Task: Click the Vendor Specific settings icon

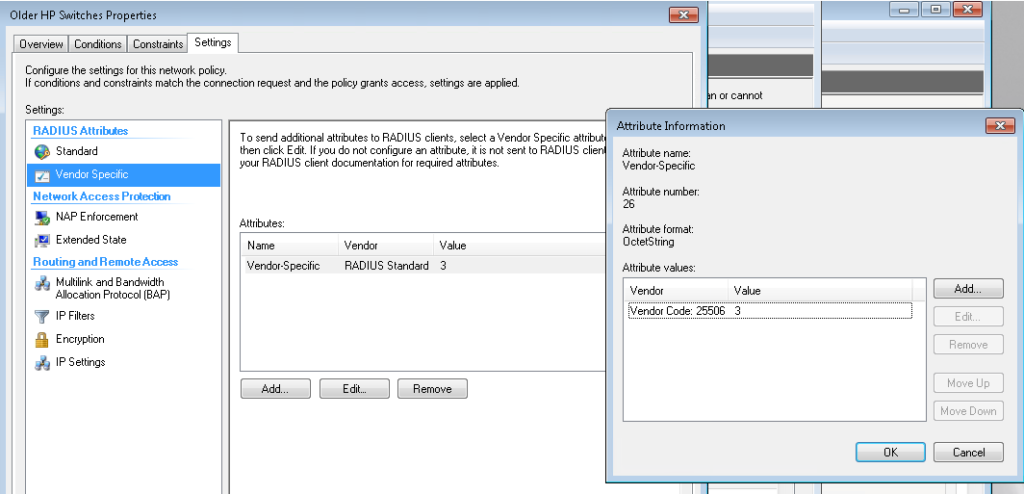Action: tap(41, 175)
